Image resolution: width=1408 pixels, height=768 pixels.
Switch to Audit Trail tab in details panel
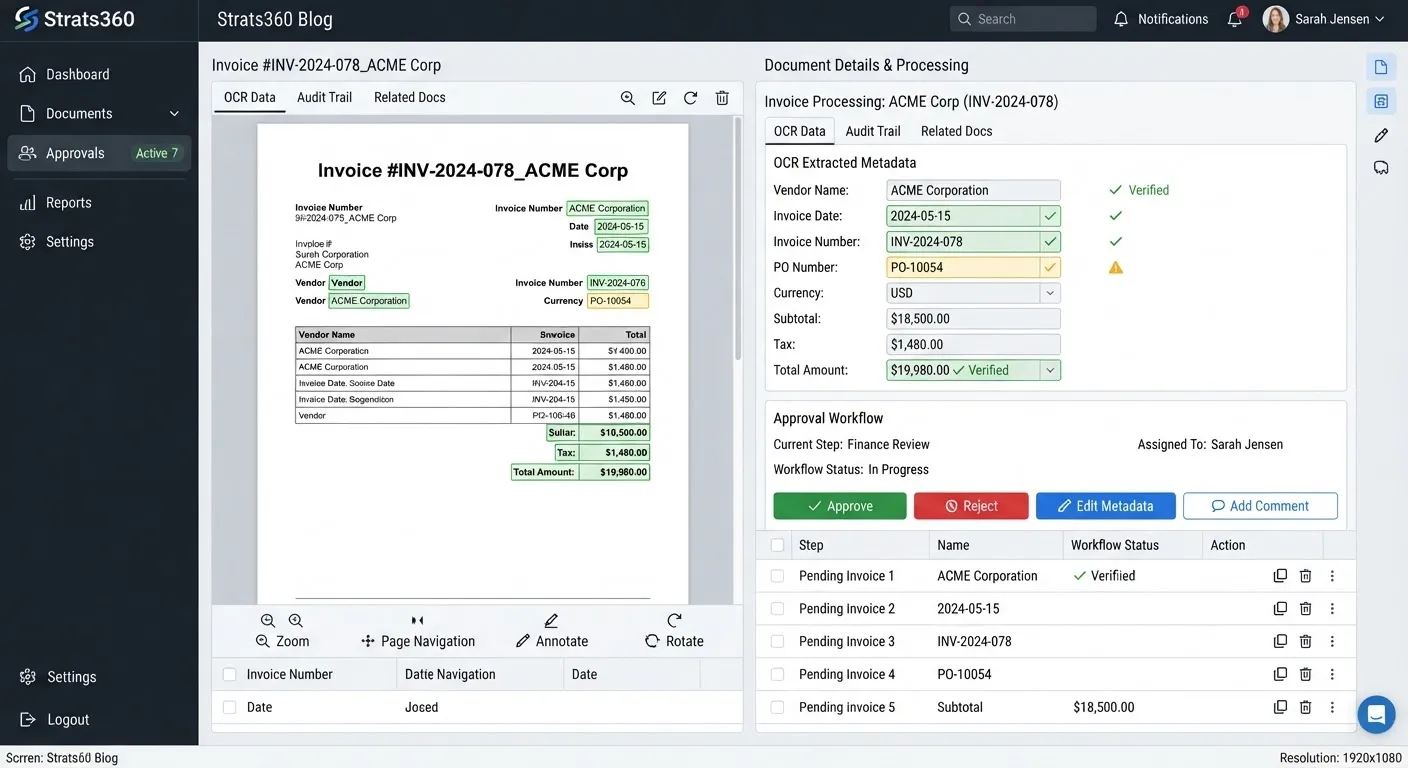pos(873,131)
